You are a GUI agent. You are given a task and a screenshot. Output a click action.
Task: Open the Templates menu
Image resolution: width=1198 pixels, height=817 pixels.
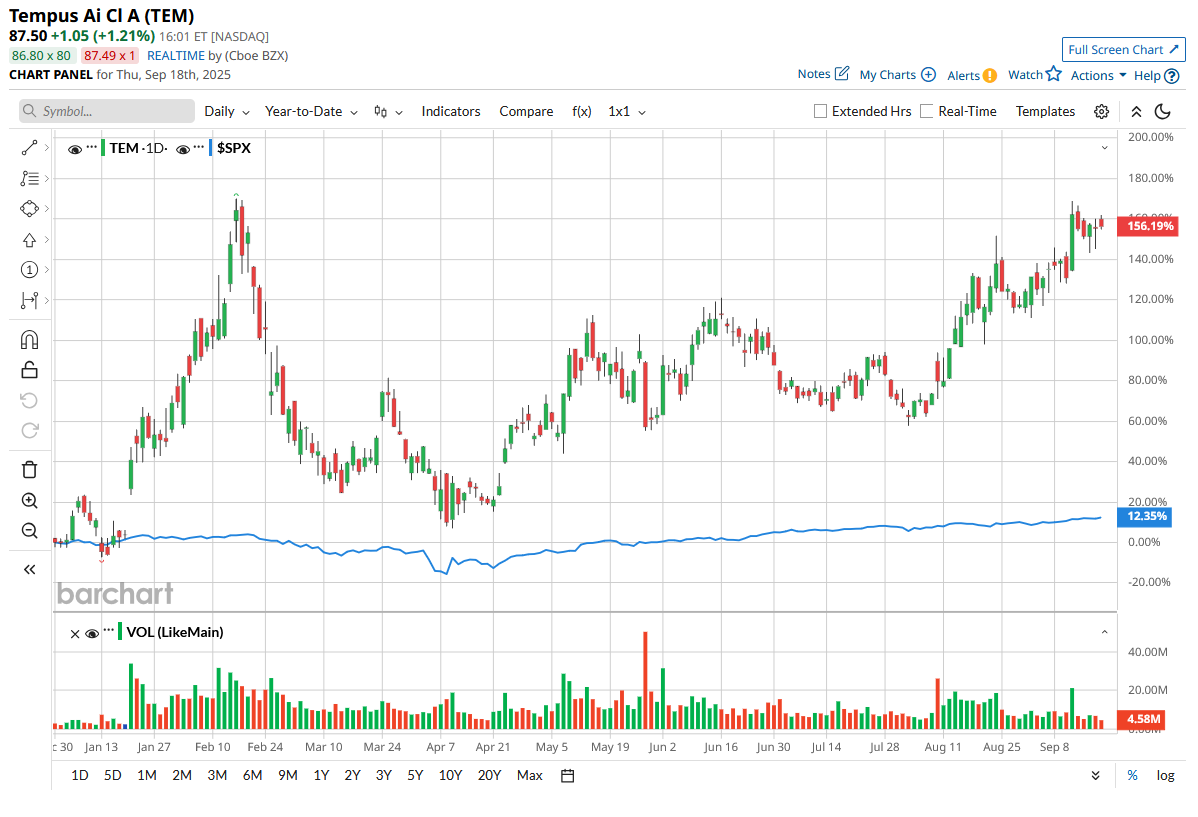1045,112
